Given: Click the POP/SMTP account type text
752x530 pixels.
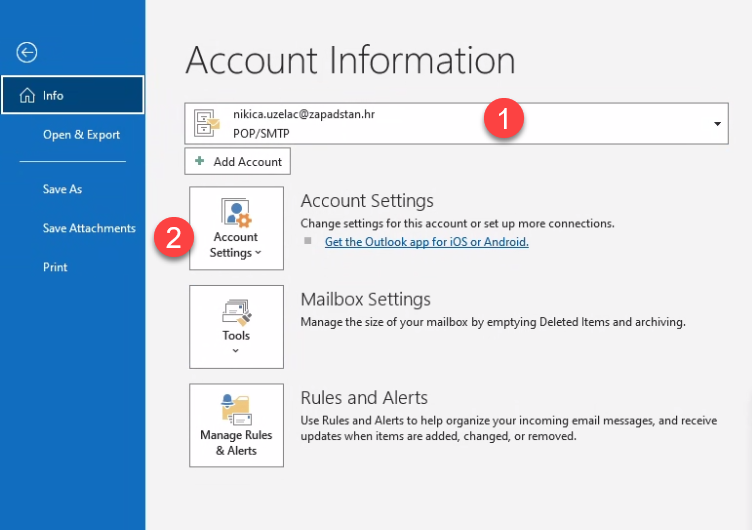Looking at the screenshot, I should coord(261,133).
